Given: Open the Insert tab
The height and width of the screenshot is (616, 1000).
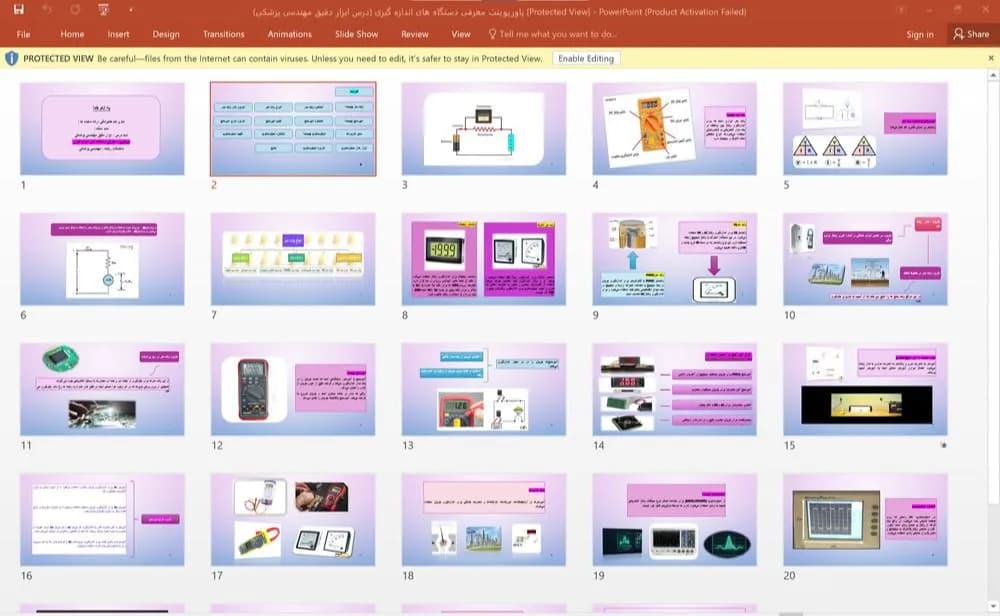Looking at the screenshot, I should tap(119, 34).
